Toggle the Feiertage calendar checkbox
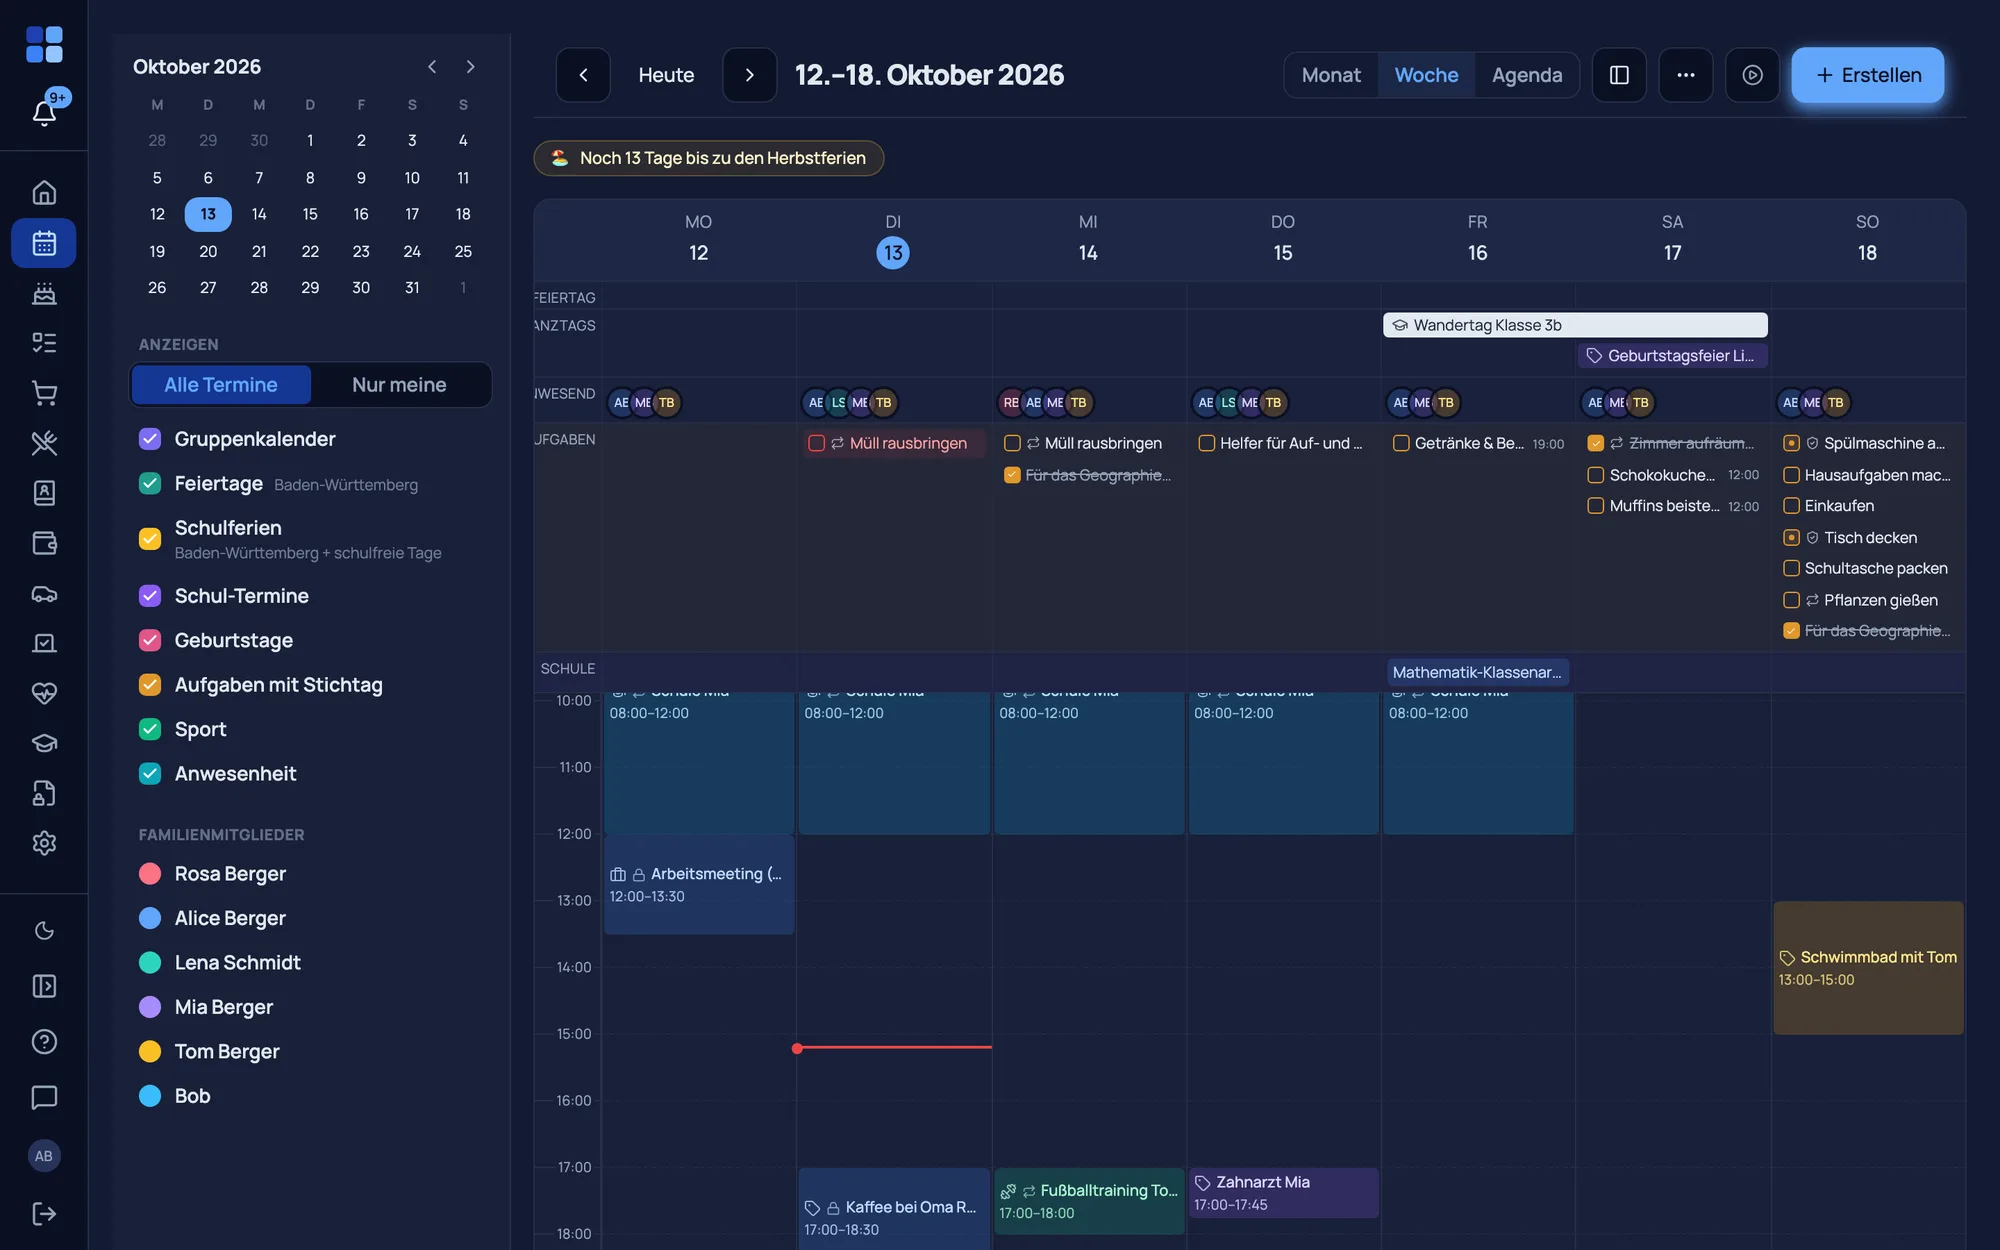The image size is (2000, 1250). click(150, 484)
